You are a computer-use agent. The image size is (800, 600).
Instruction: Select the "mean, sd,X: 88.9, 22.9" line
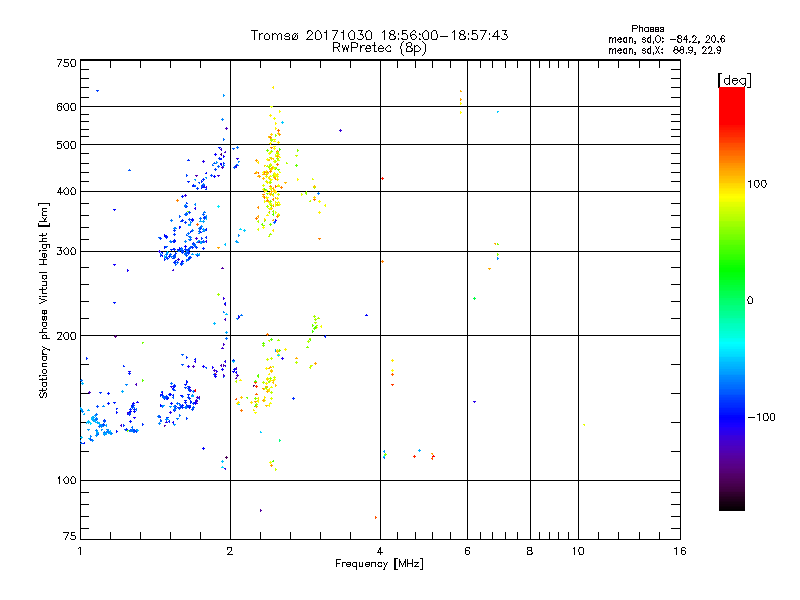(x=664, y=50)
